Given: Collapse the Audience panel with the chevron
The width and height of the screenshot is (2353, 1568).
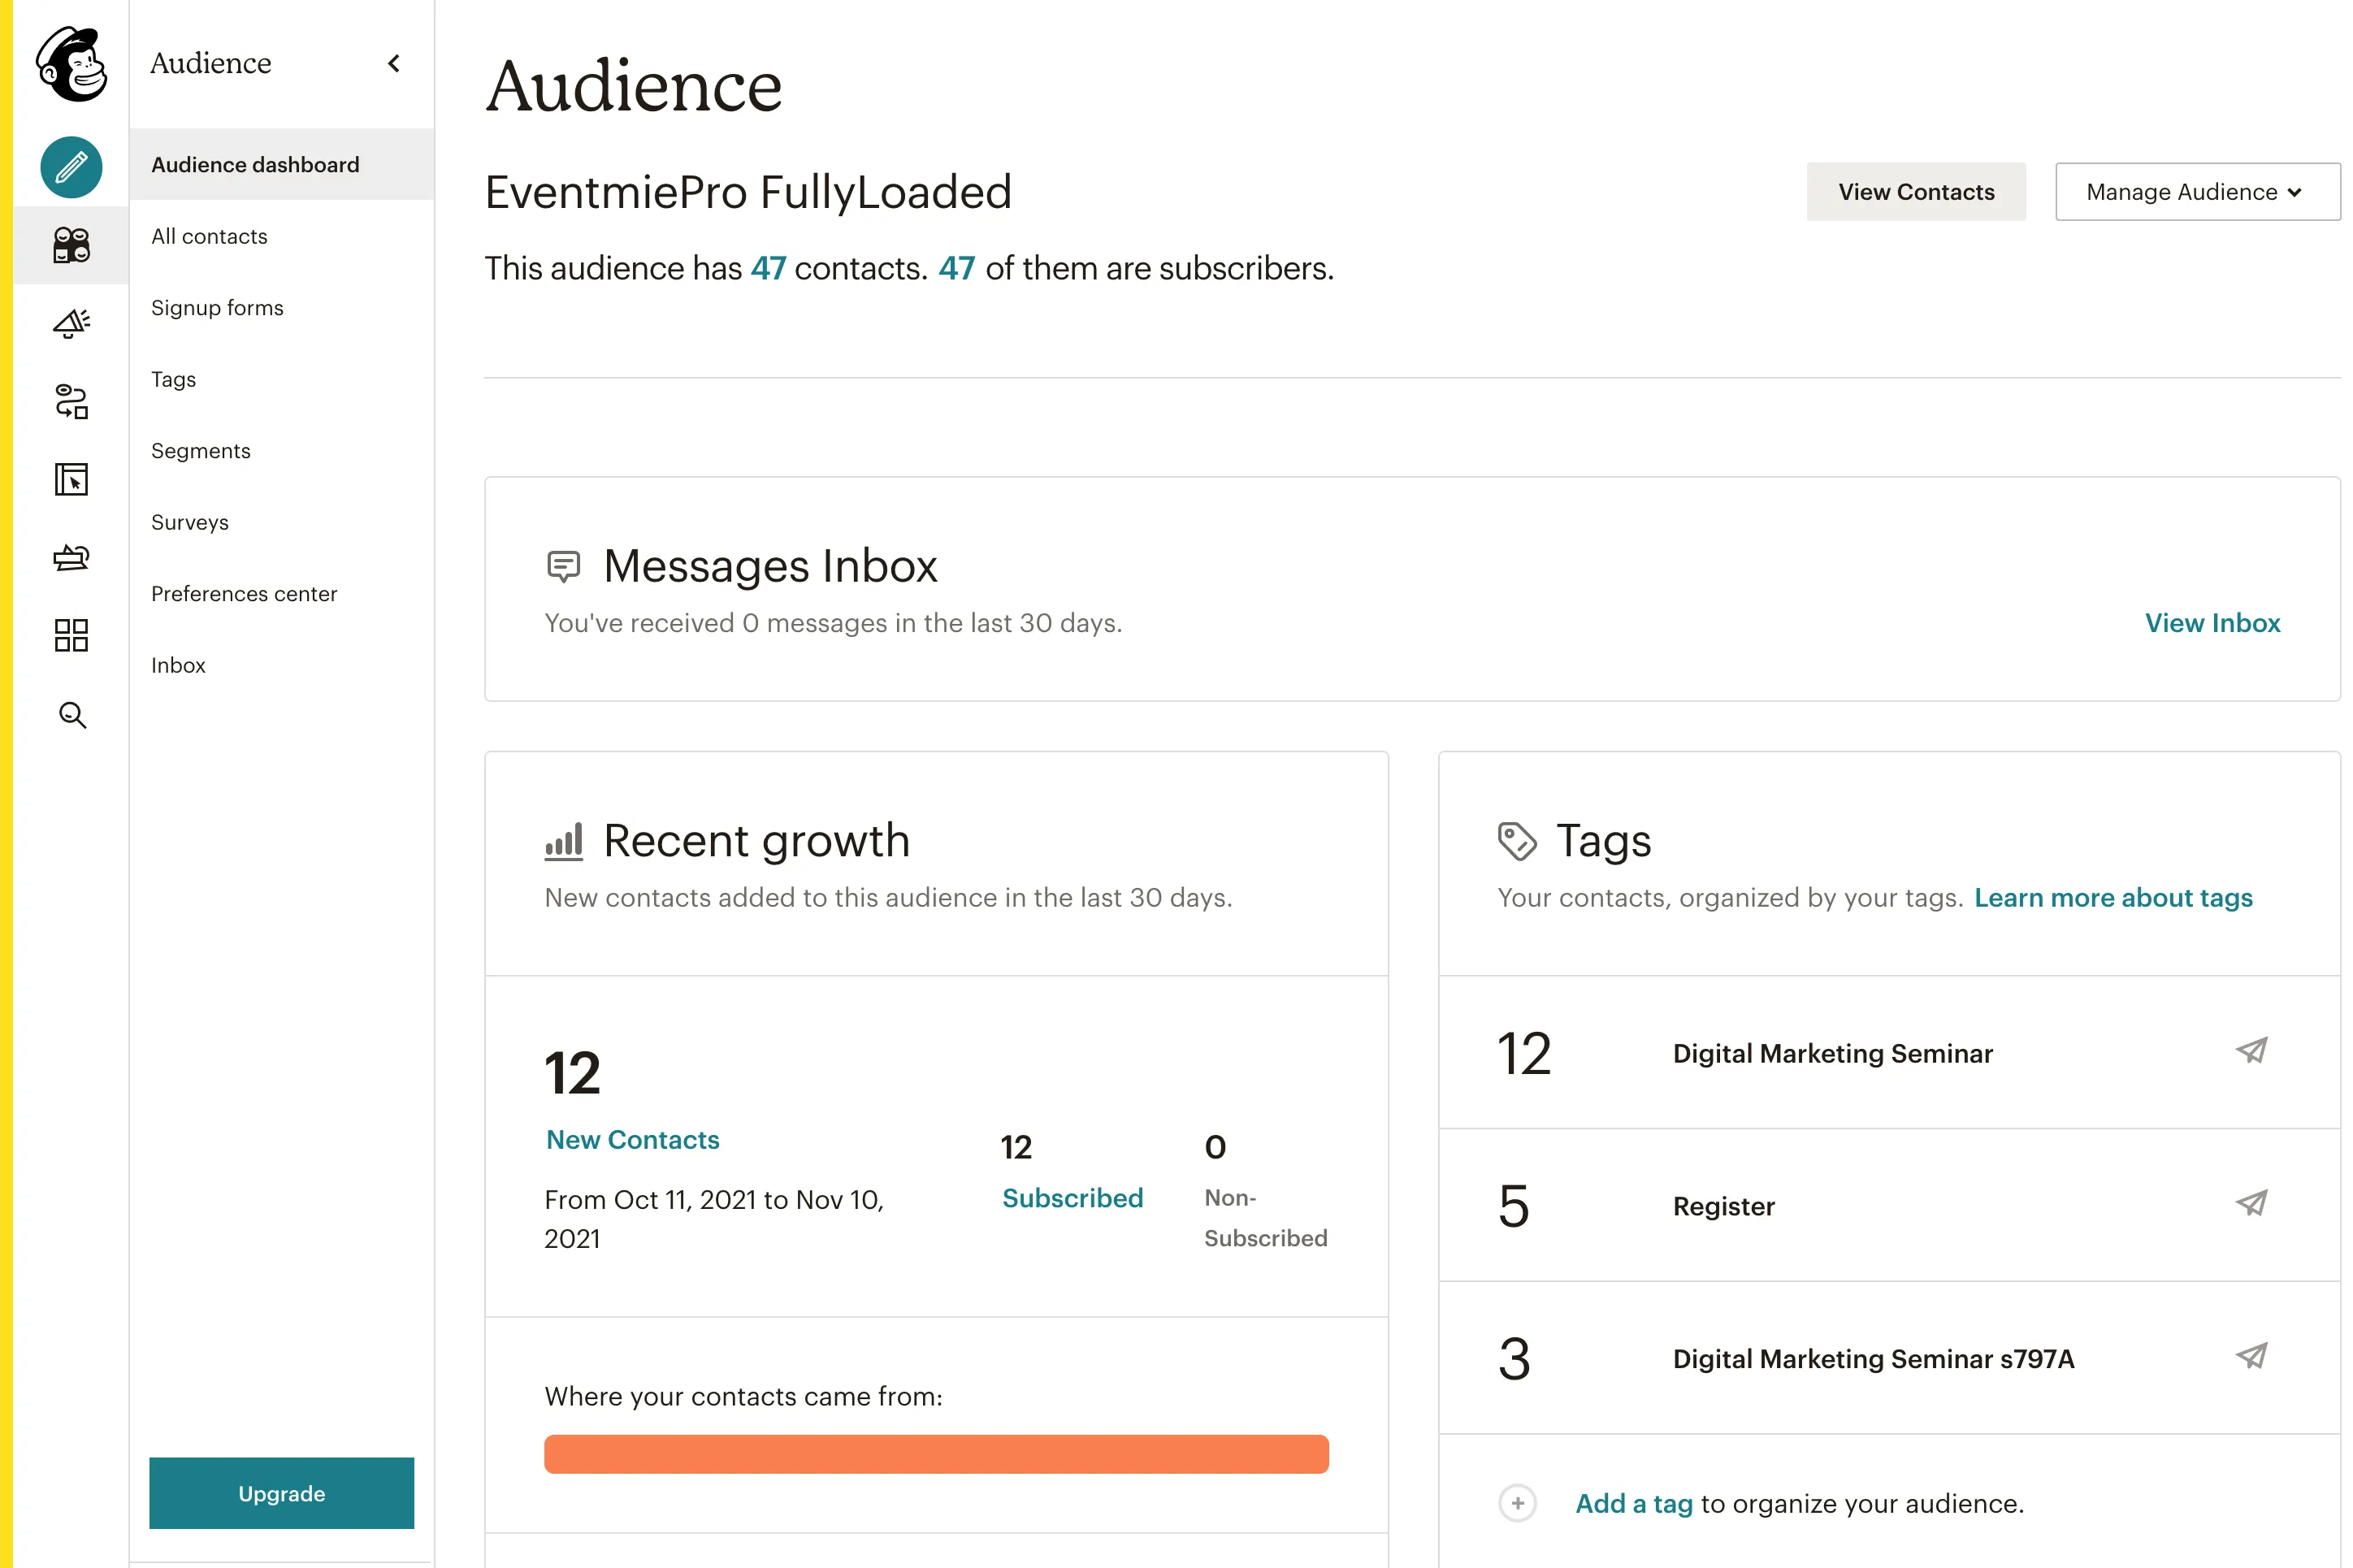Looking at the screenshot, I should (x=393, y=63).
